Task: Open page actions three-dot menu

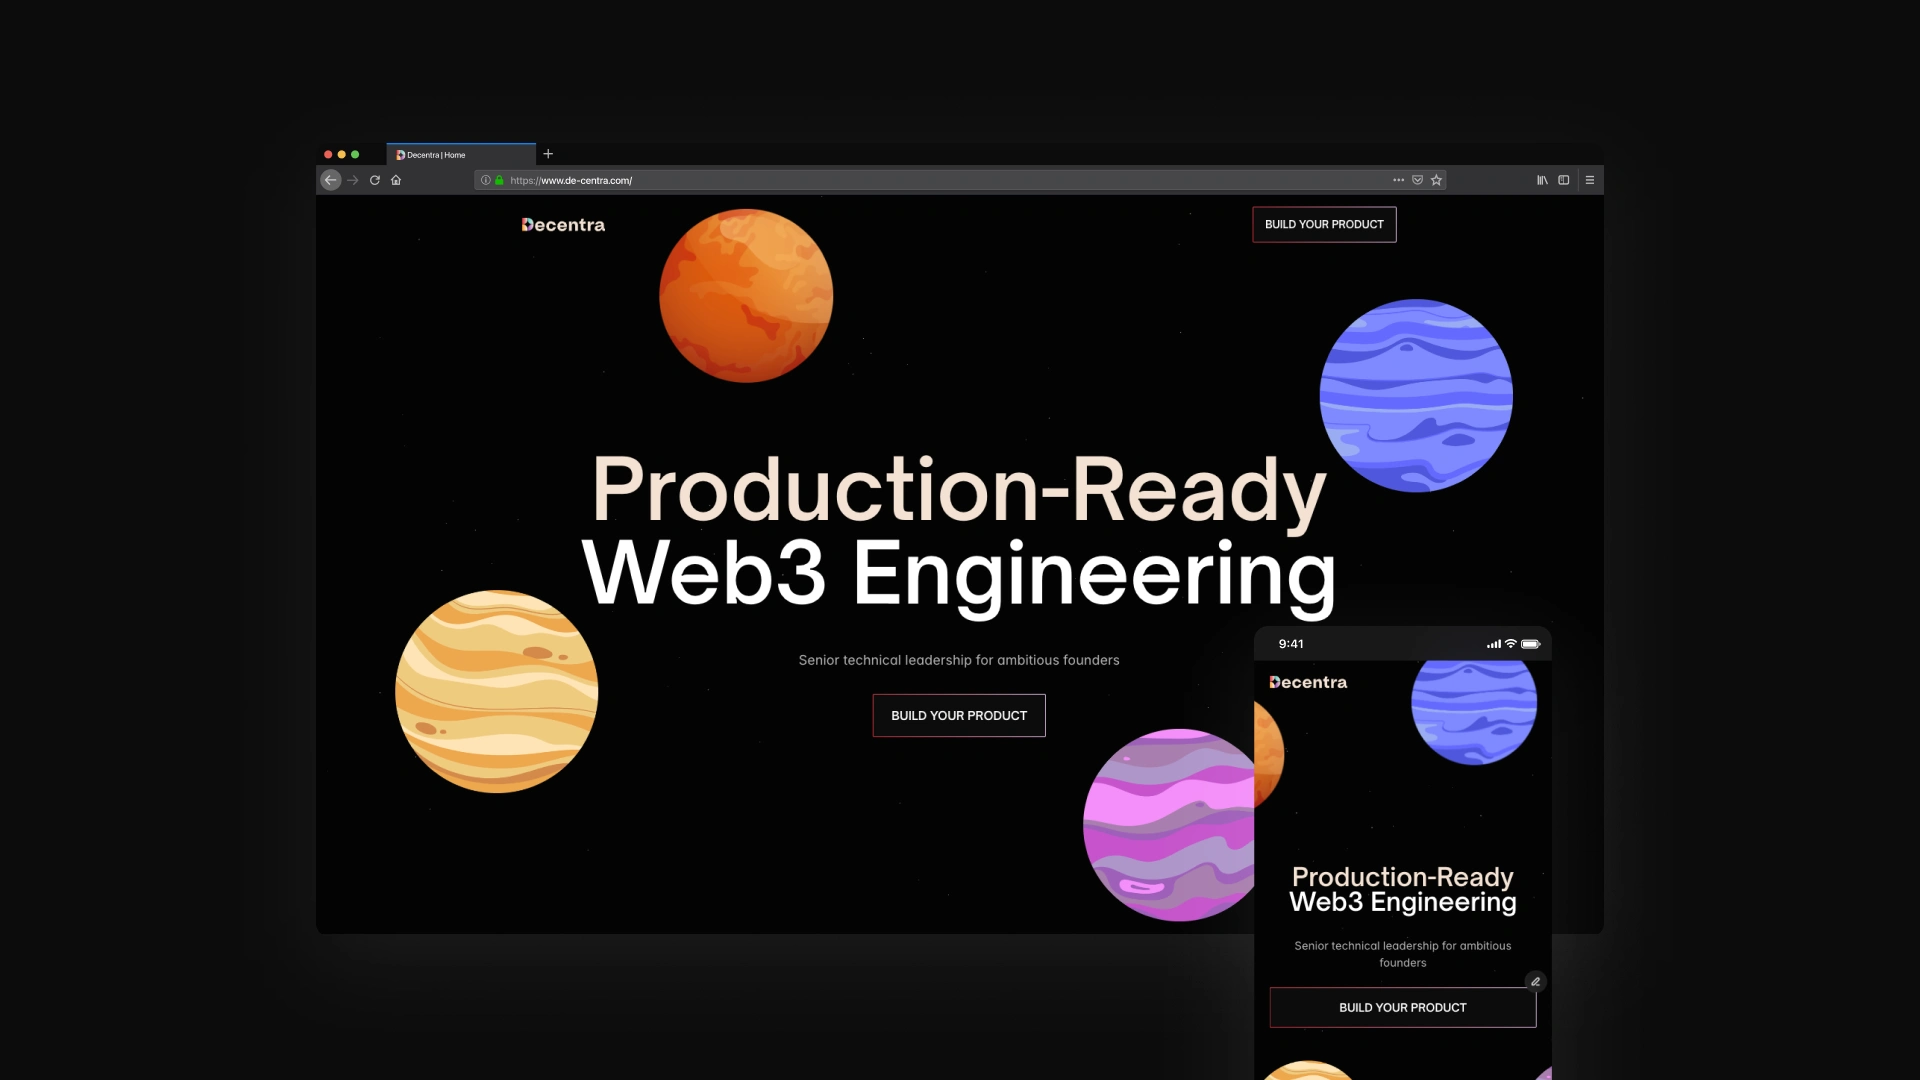Action: pos(1398,180)
